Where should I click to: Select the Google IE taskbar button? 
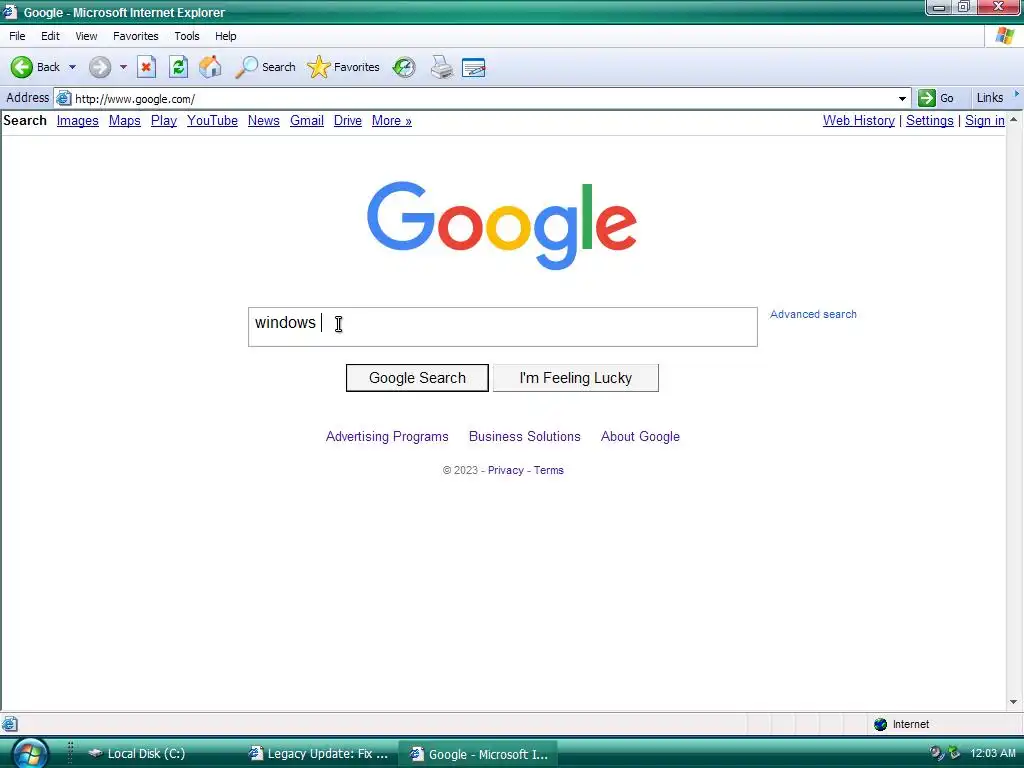coord(478,754)
